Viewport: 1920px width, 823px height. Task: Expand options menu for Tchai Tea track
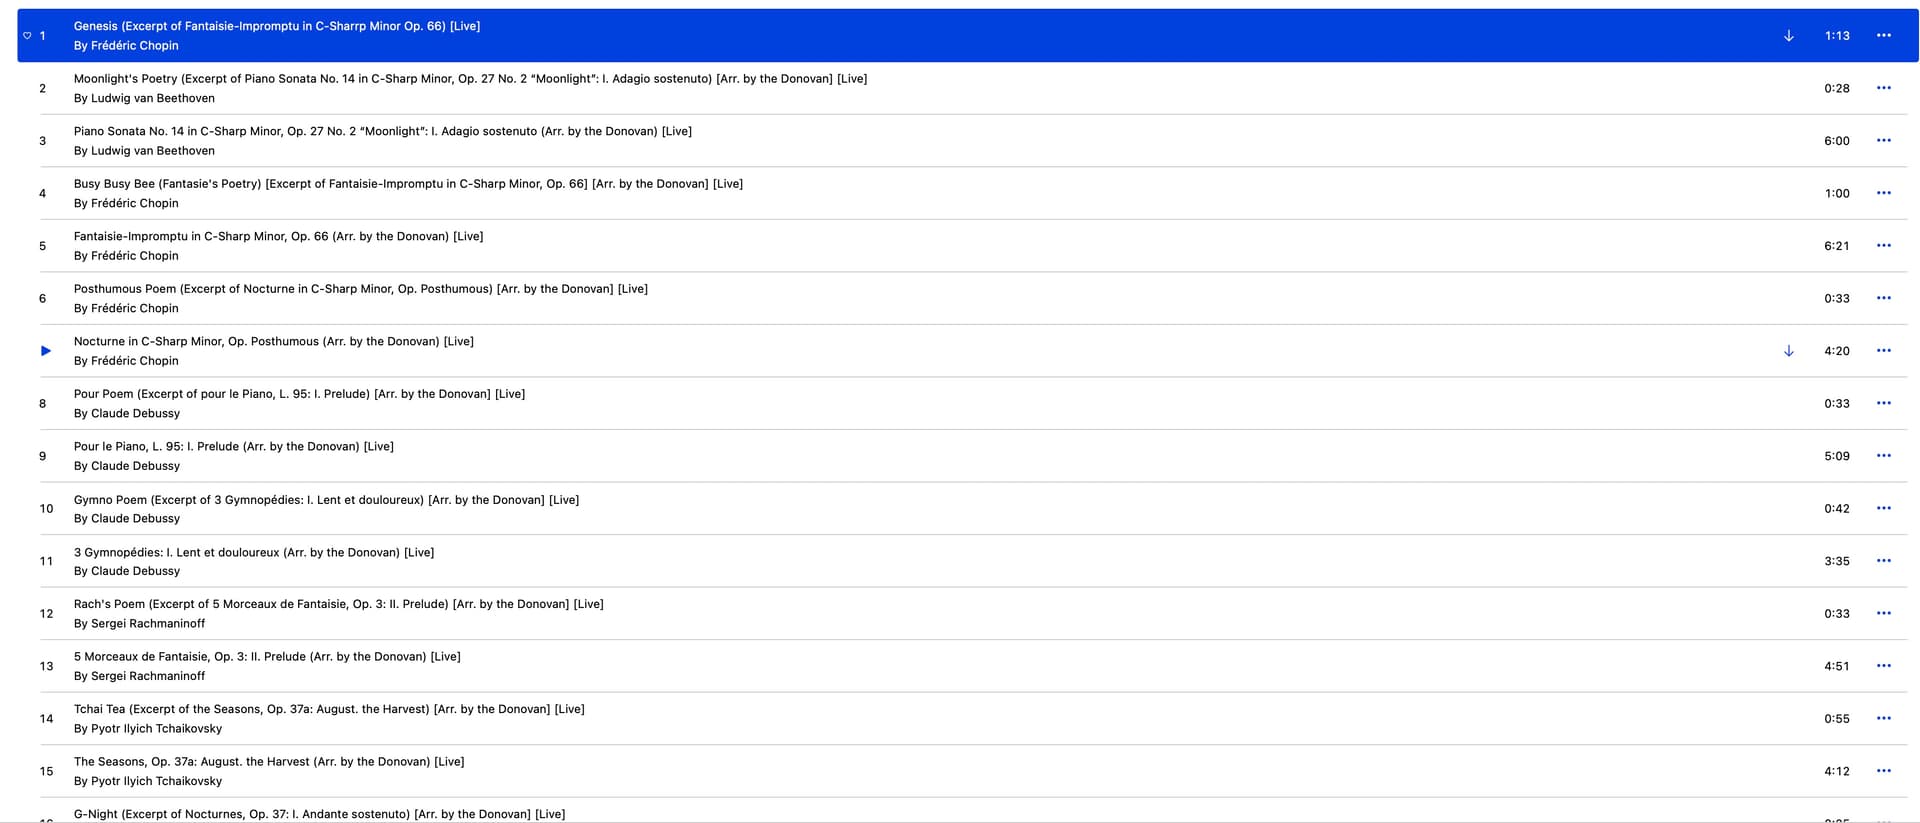1883,718
